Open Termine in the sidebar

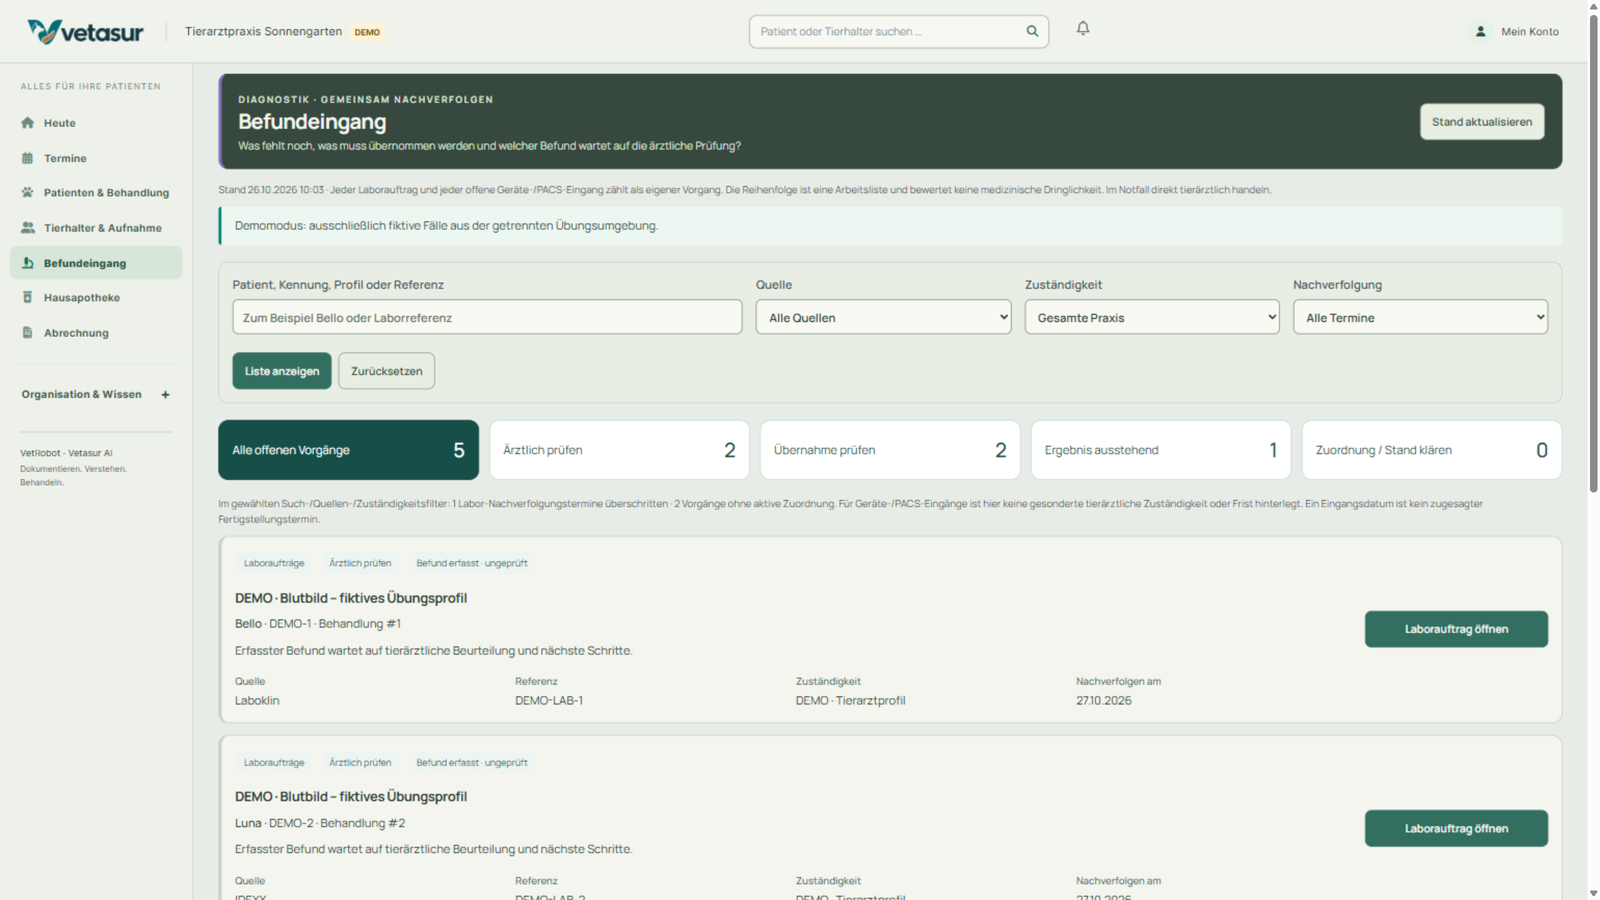tap(96, 158)
